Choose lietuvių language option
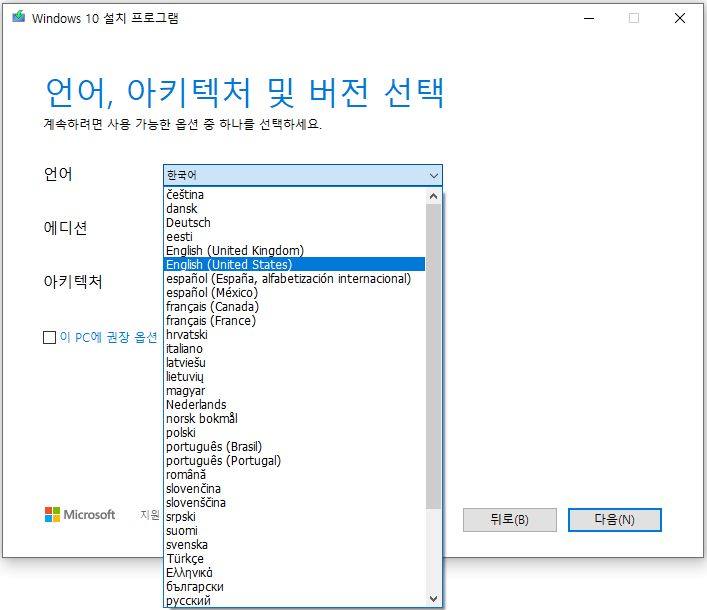707x610 pixels. point(294,376)
